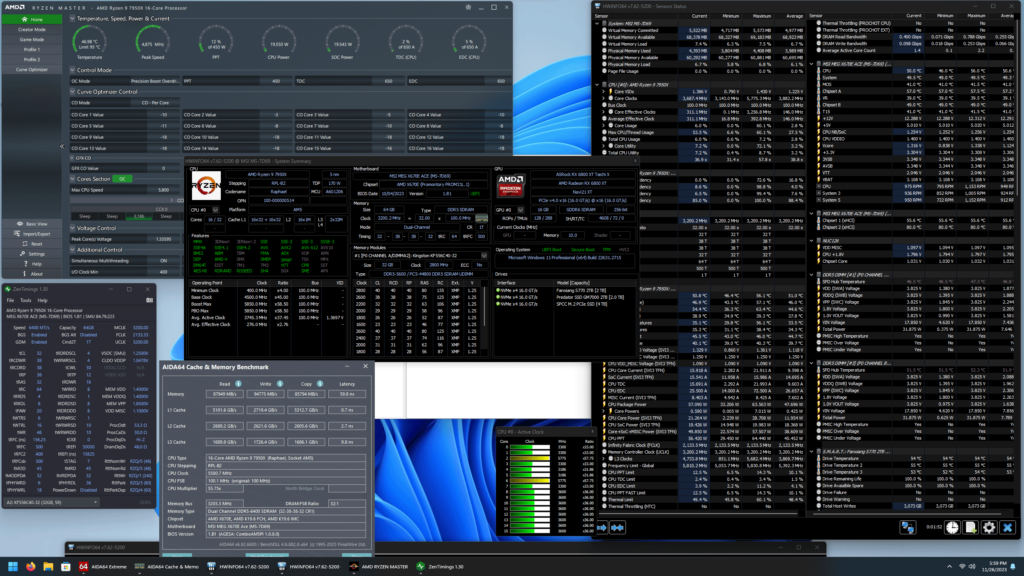
Task: Open ZenTimings Help menu
Action: (x=42, y=300)
